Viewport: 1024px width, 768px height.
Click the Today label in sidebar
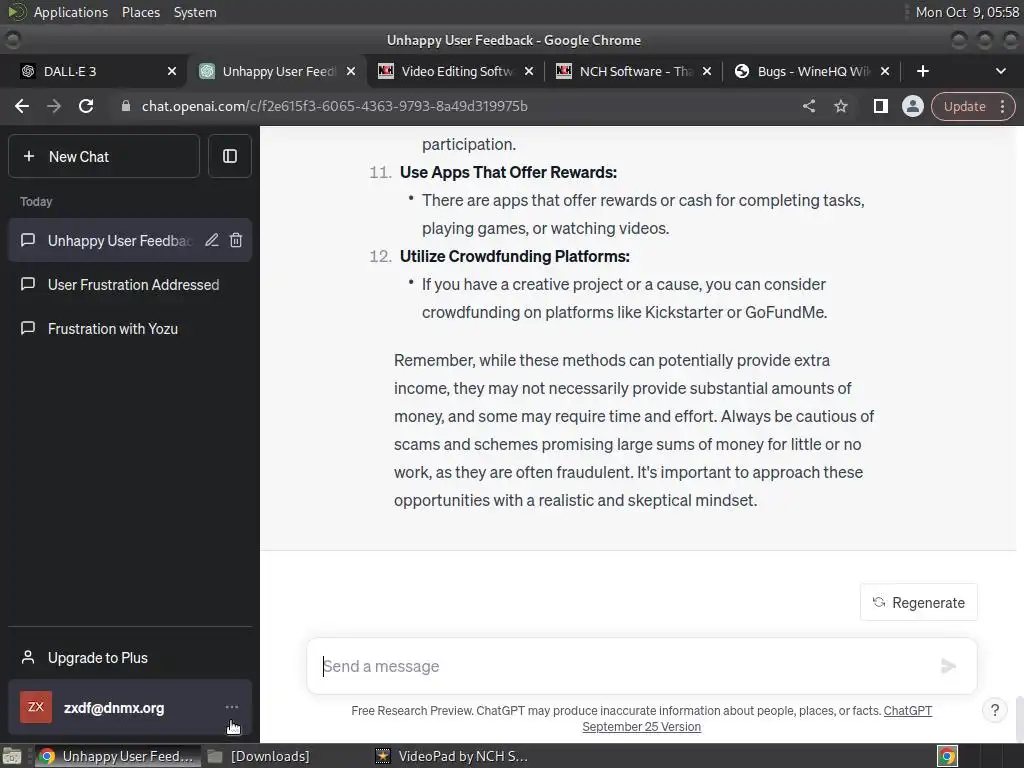(36, 202)
